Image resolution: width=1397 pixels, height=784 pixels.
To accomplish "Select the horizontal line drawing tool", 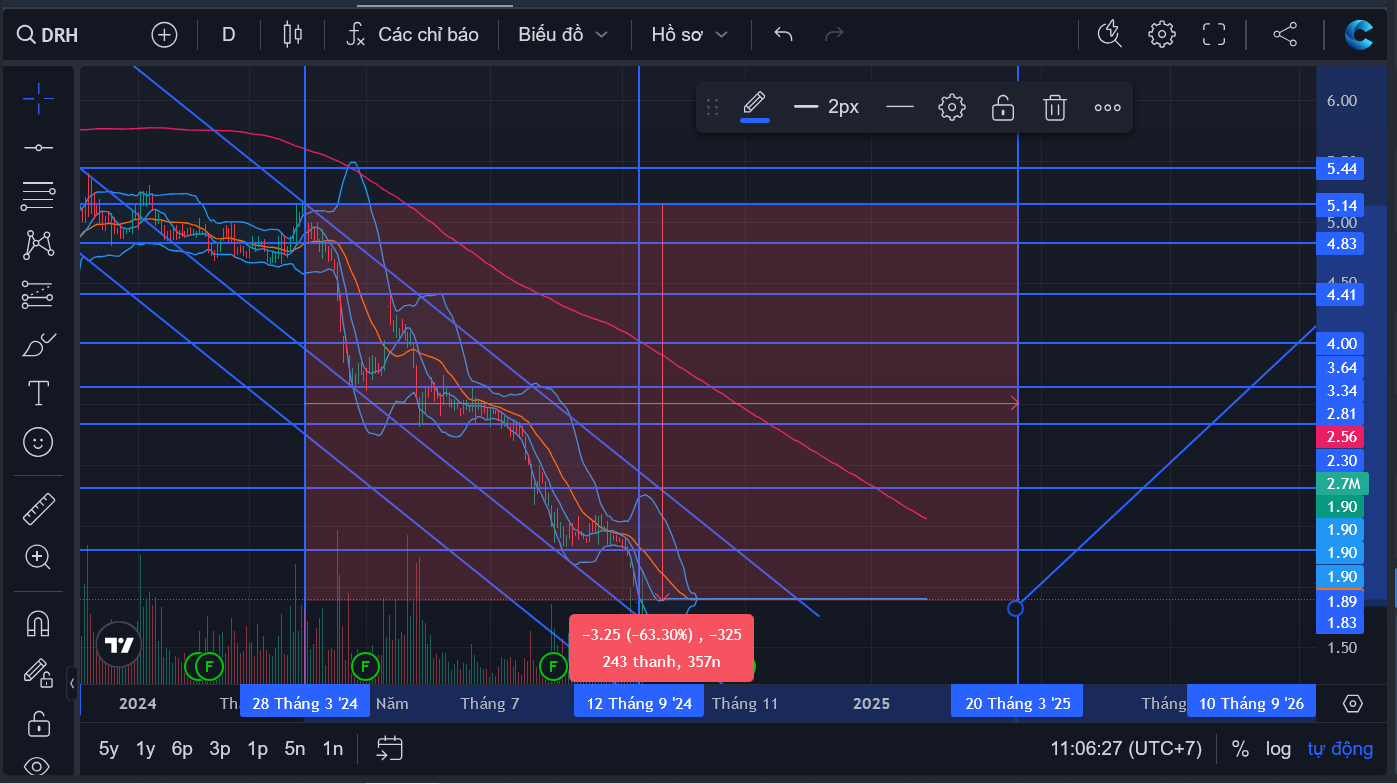I will (38, 147).
